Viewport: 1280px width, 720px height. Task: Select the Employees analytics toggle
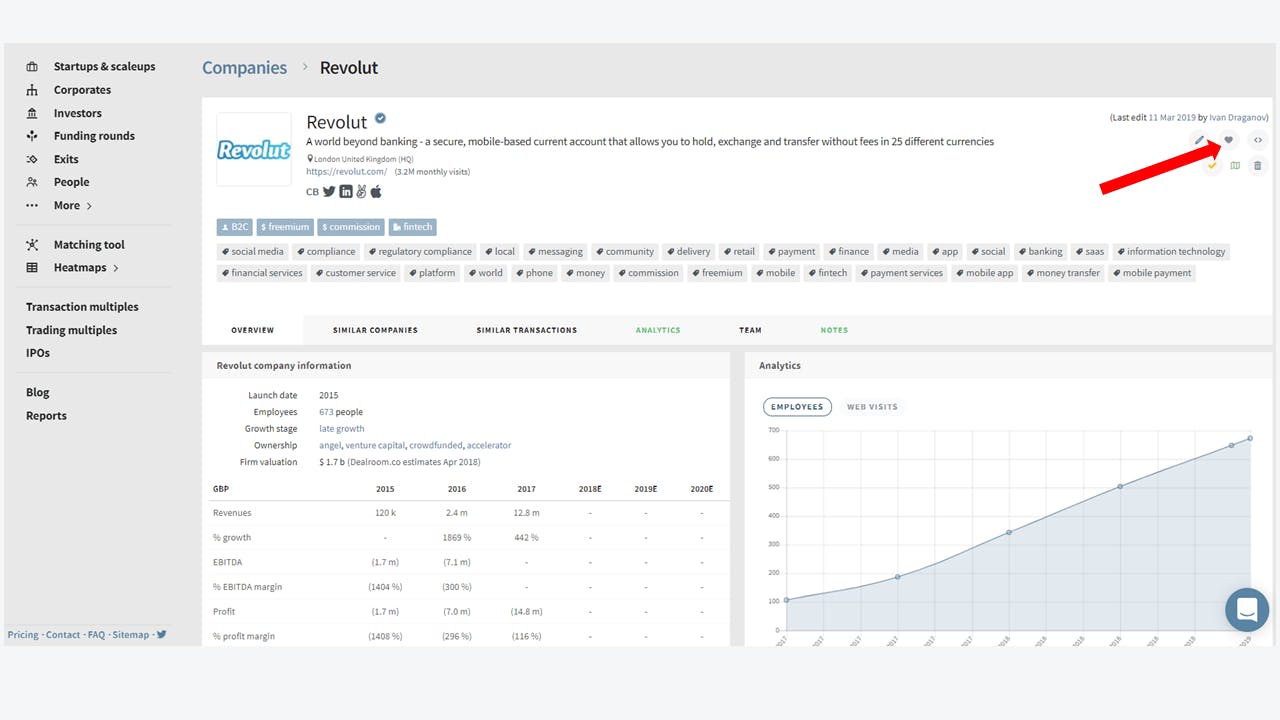pyautogui.click(x=797, y=407)
